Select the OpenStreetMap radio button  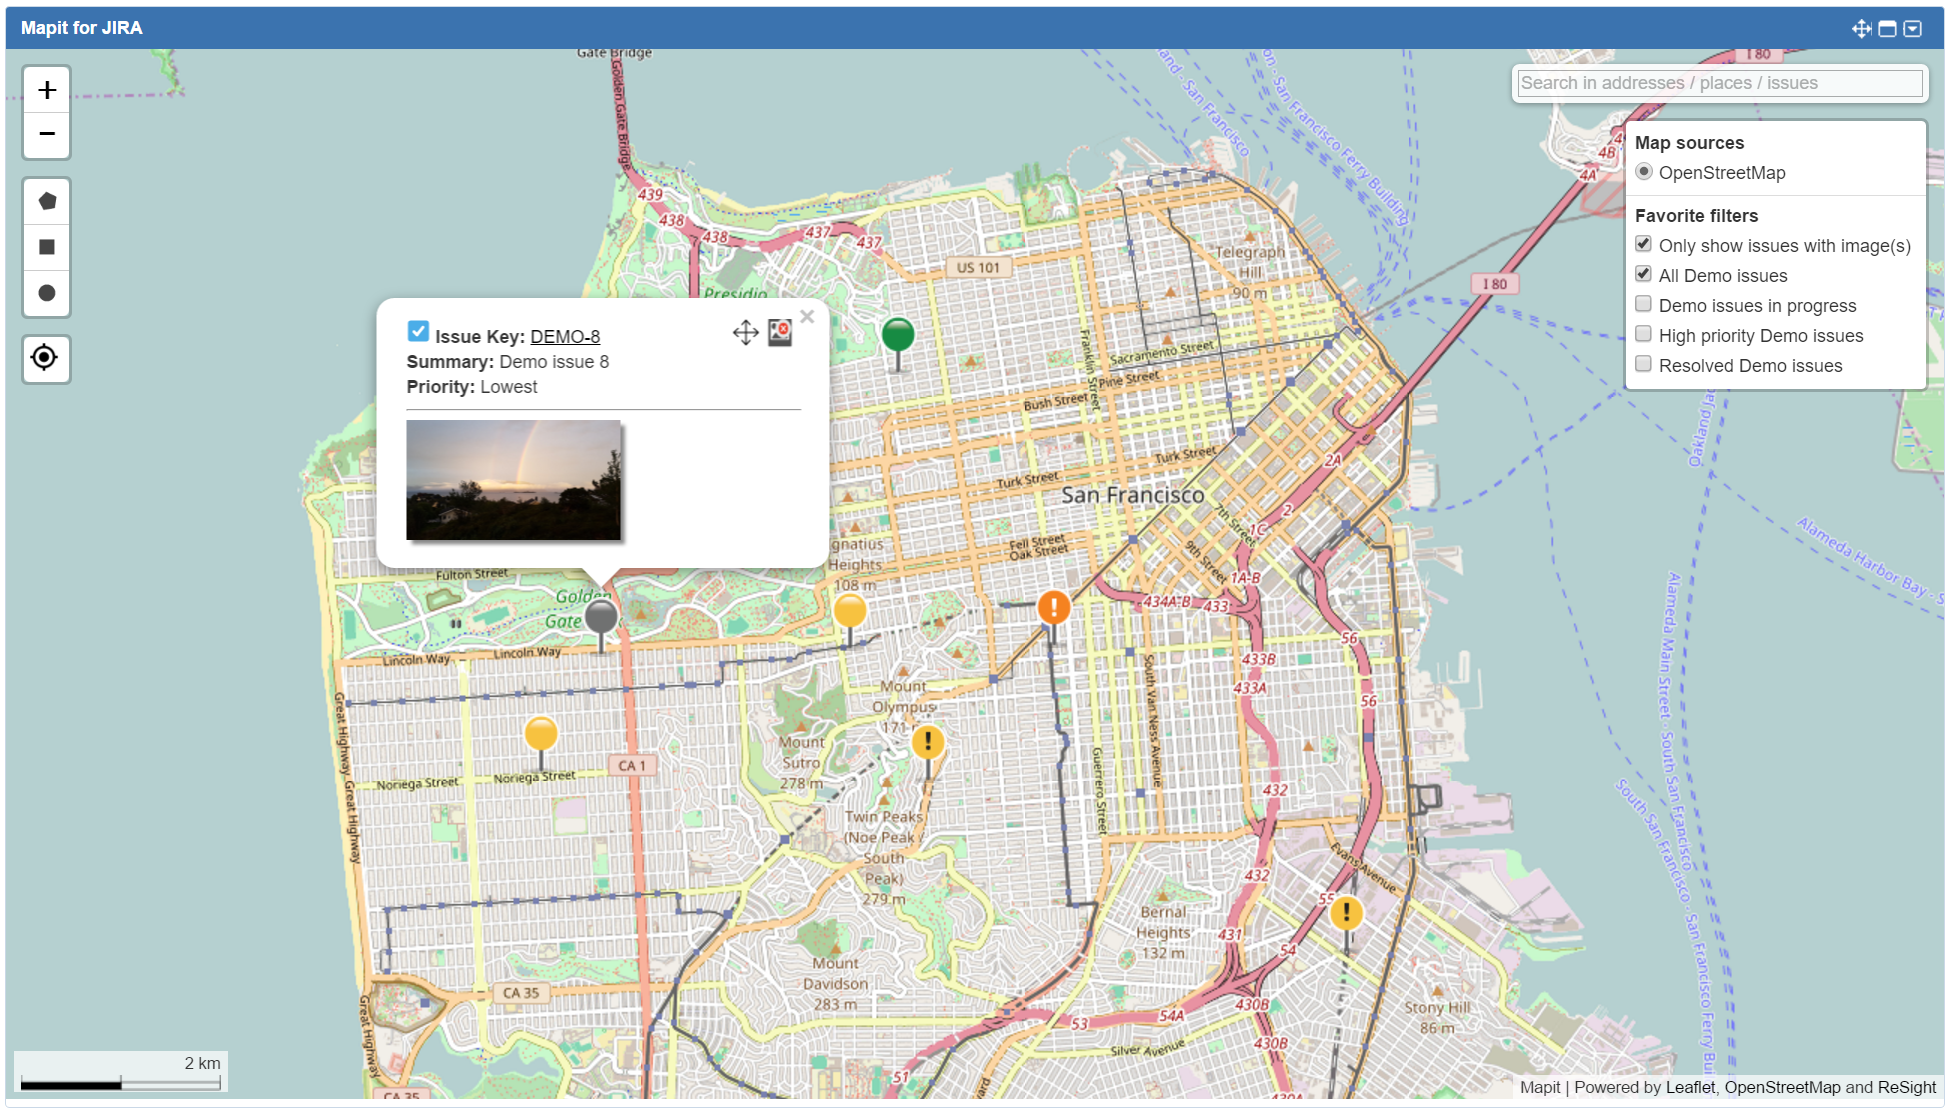pyautogui.click(x=1643, y=172)
